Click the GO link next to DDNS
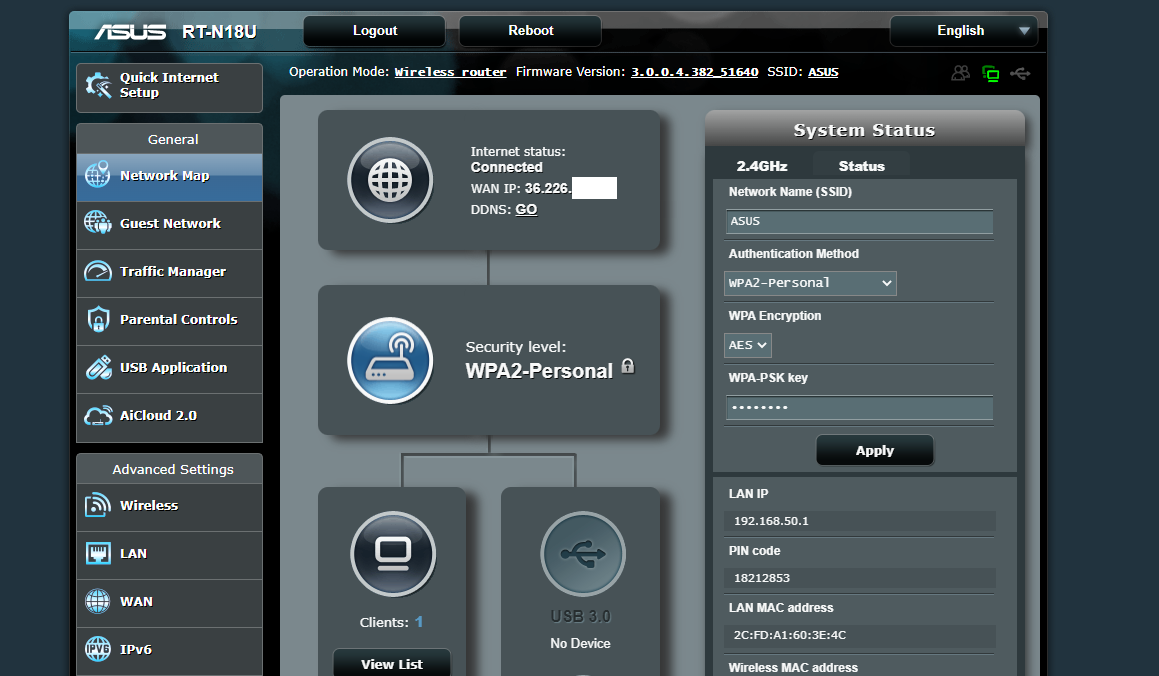 [x=526, y=210]
